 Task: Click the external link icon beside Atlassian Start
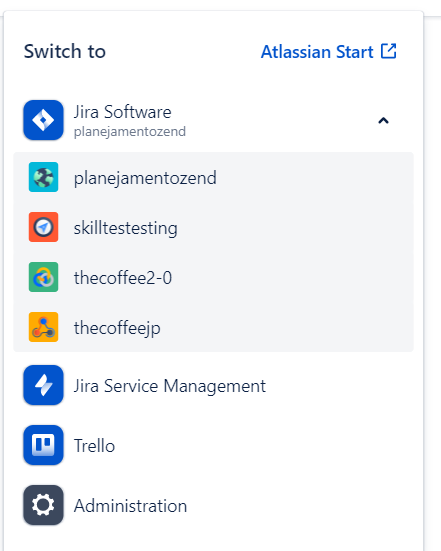[x=389, y=51]
